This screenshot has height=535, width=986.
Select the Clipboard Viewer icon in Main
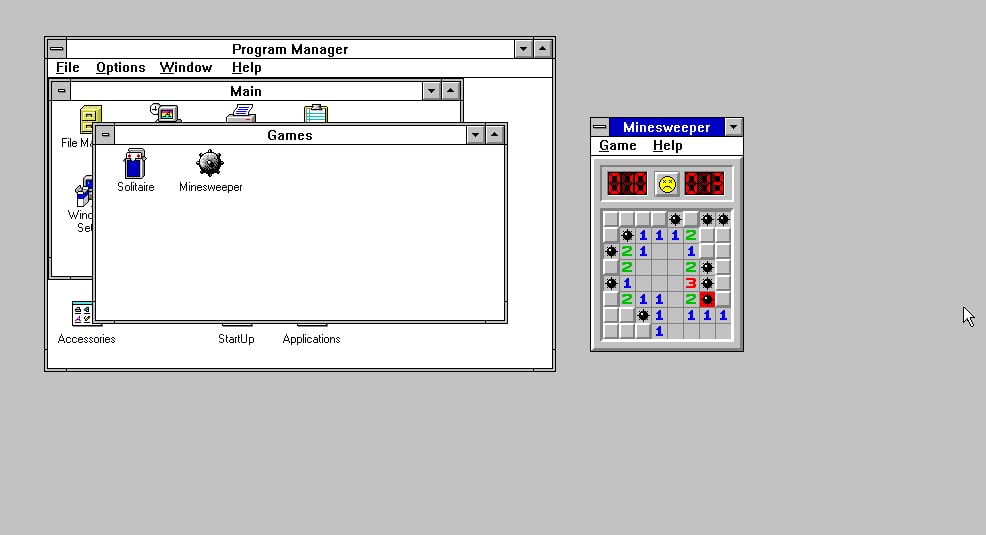tap(316, 113)
